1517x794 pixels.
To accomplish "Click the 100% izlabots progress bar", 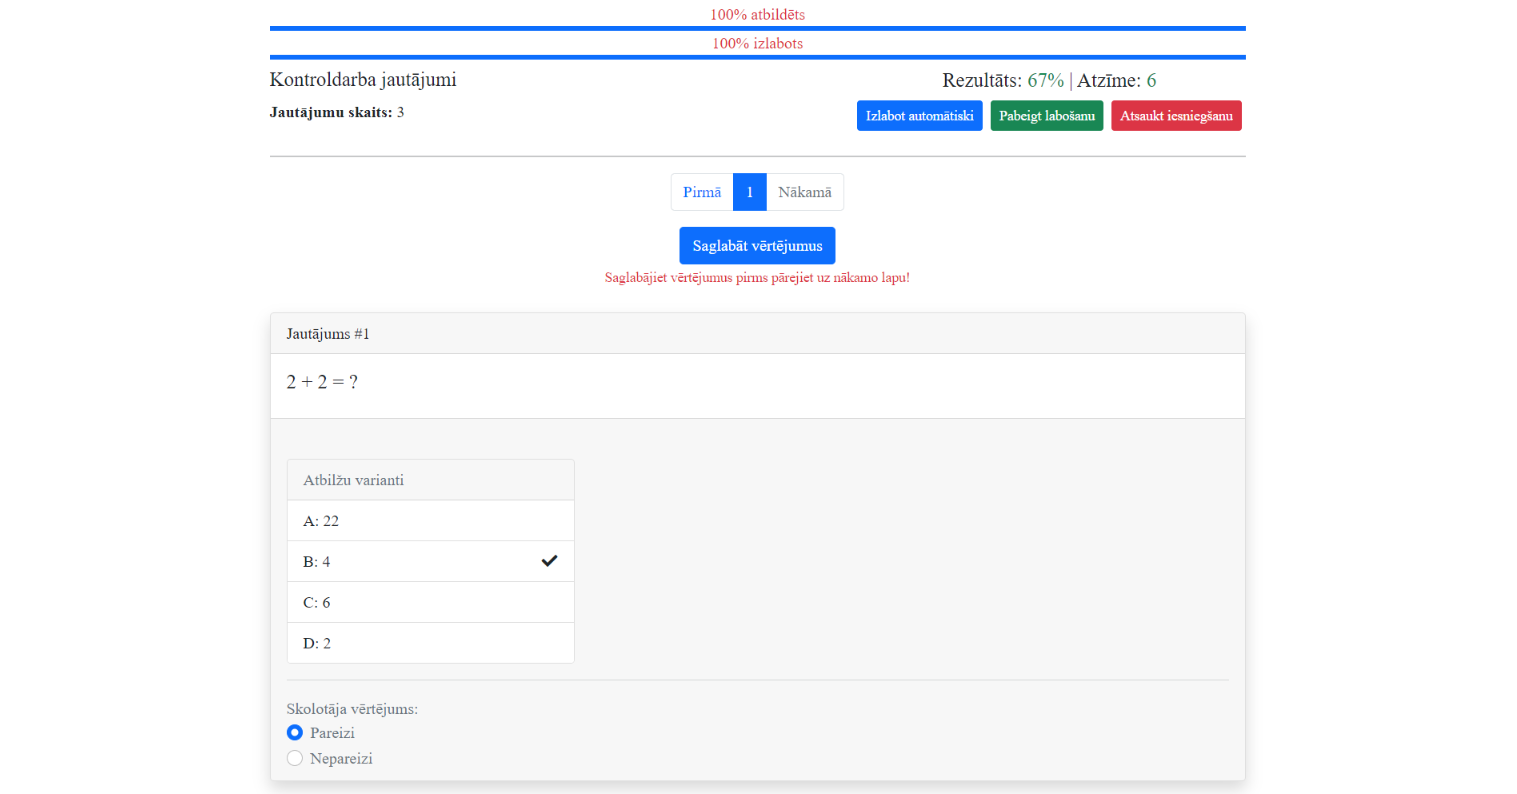I will tap(757, 57).
